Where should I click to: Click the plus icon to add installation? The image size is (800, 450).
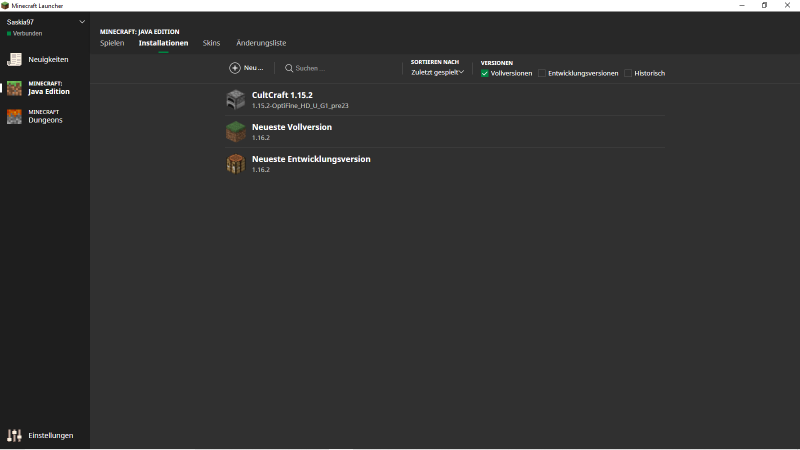click(235, 68)
